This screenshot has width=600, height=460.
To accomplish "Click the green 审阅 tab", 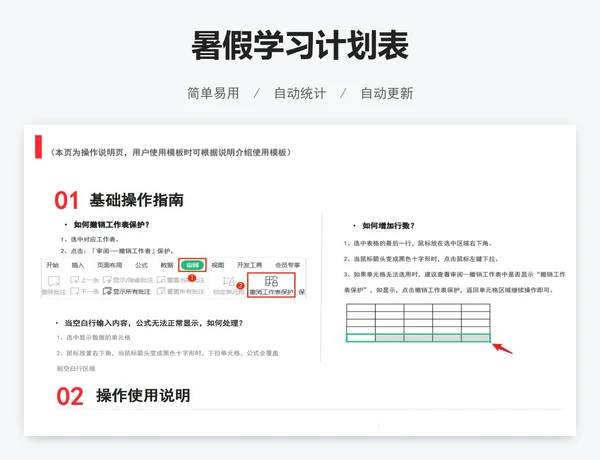I will click(x=192, y=265).
